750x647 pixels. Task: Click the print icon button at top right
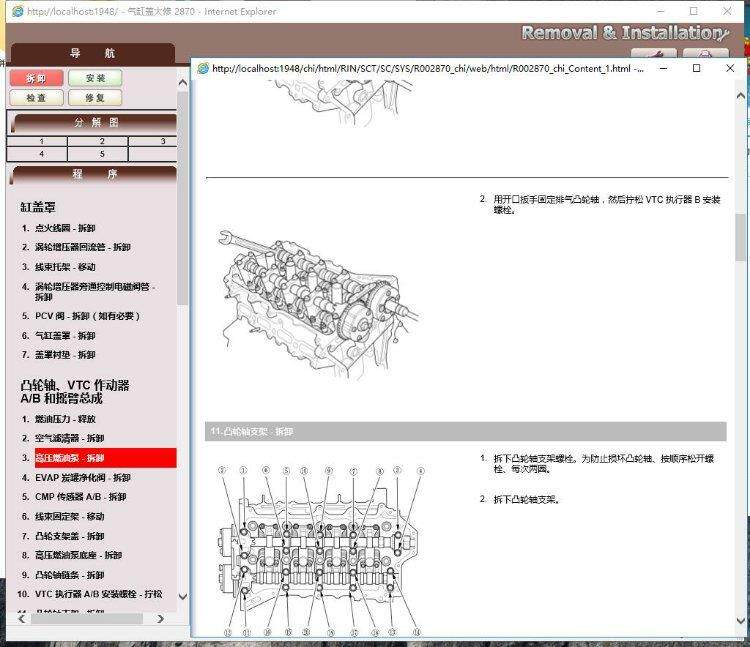pyautogui.click(x=706, y=53)
